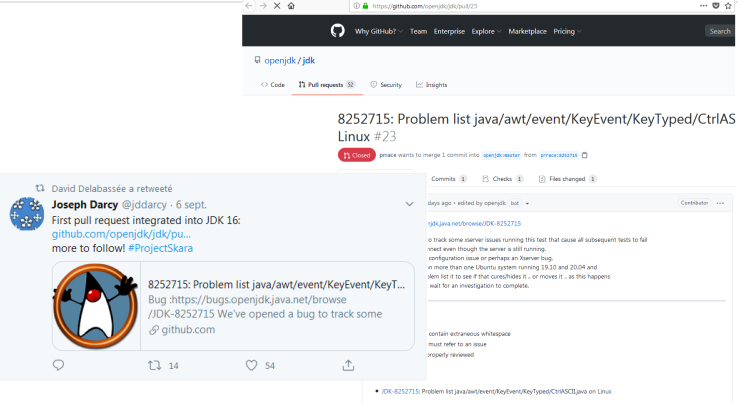Open the github.com/openjdk/jdk/pu... tweet link
738x407 pixels.
(x=121, y=234)
